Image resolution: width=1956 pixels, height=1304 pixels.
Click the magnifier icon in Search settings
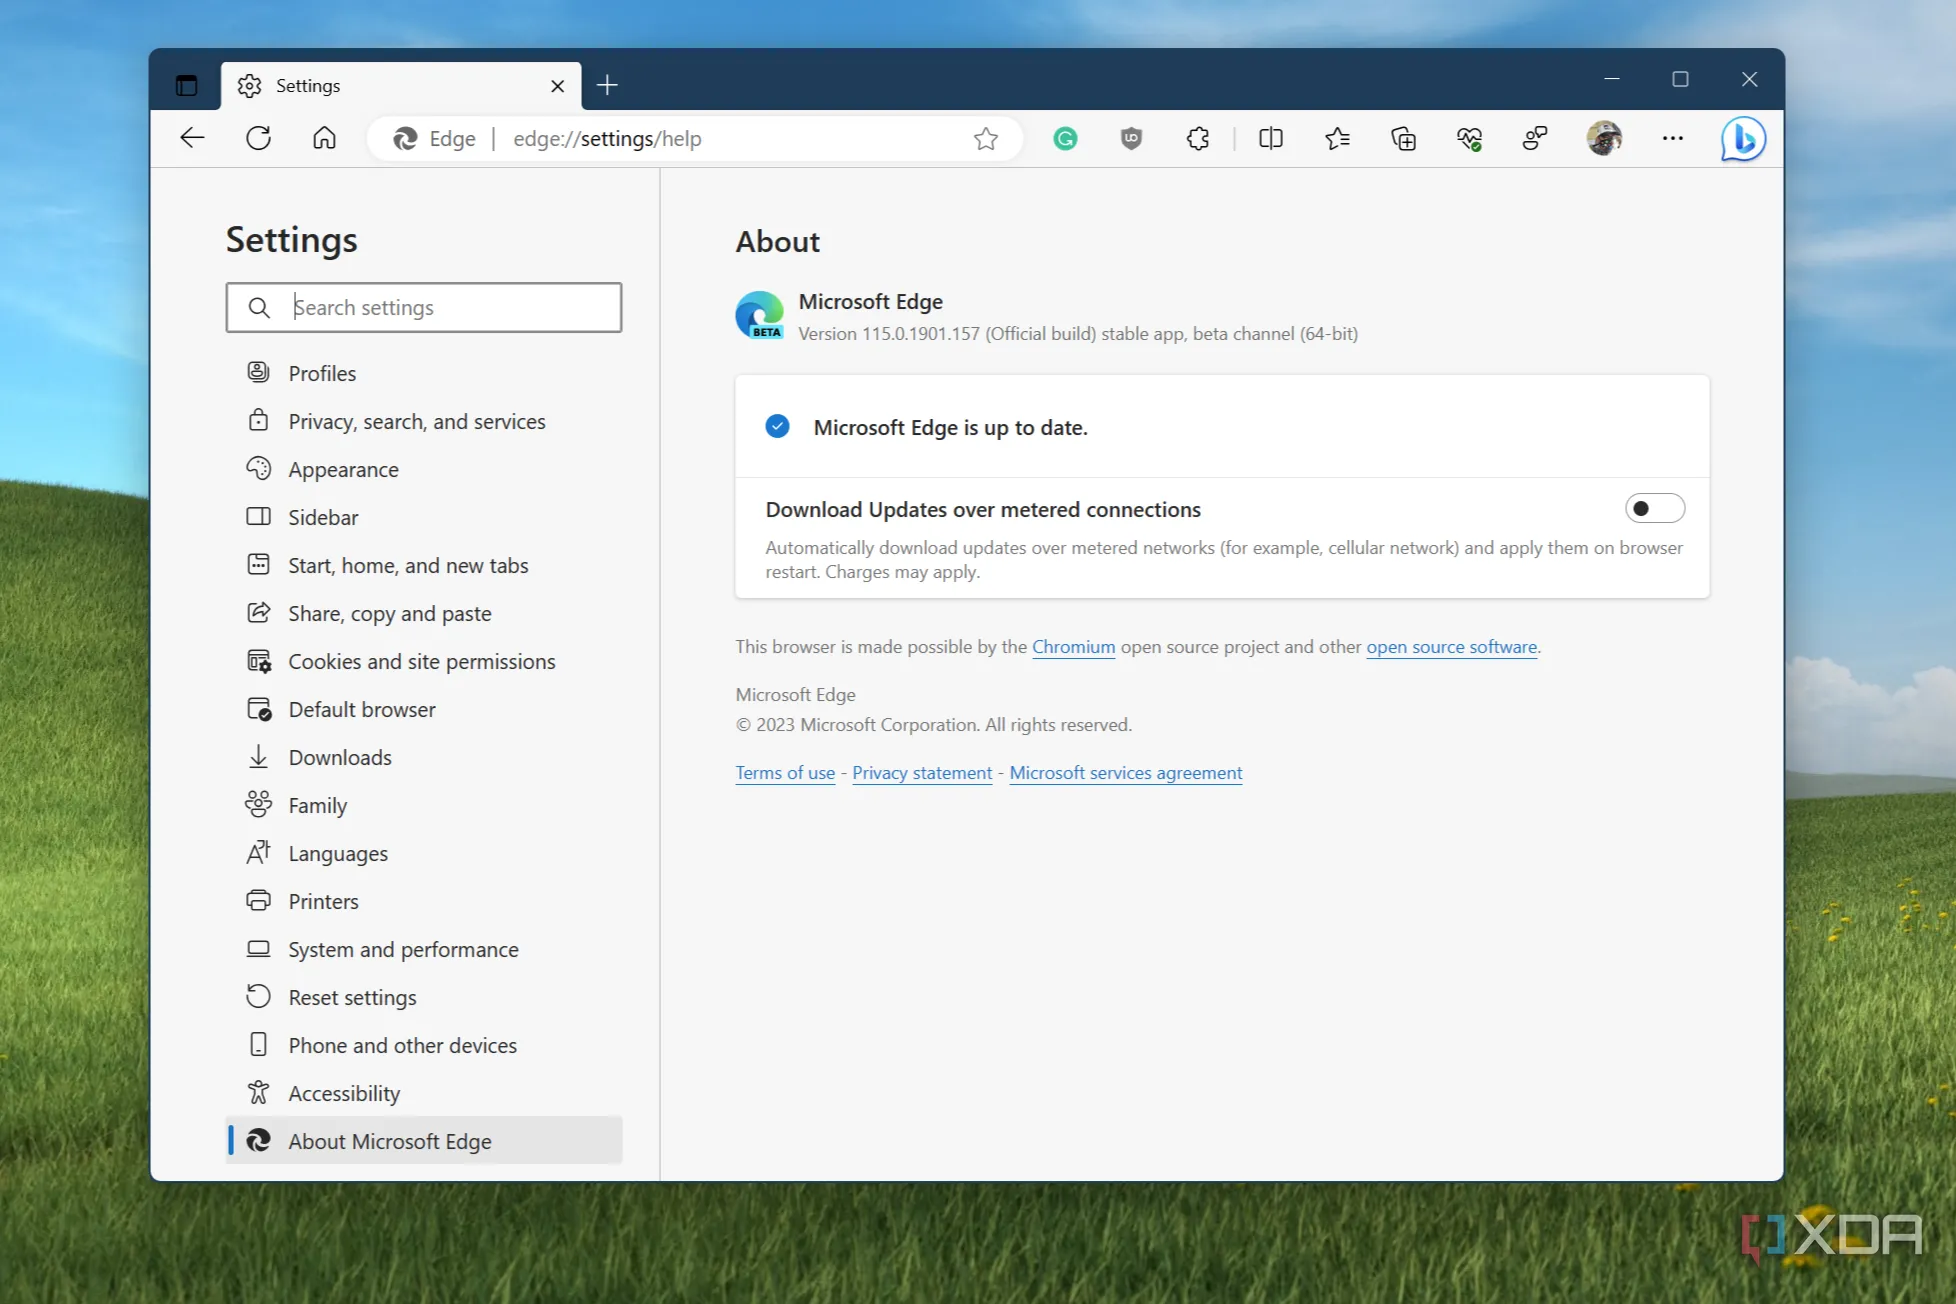[x=259, y=307]
